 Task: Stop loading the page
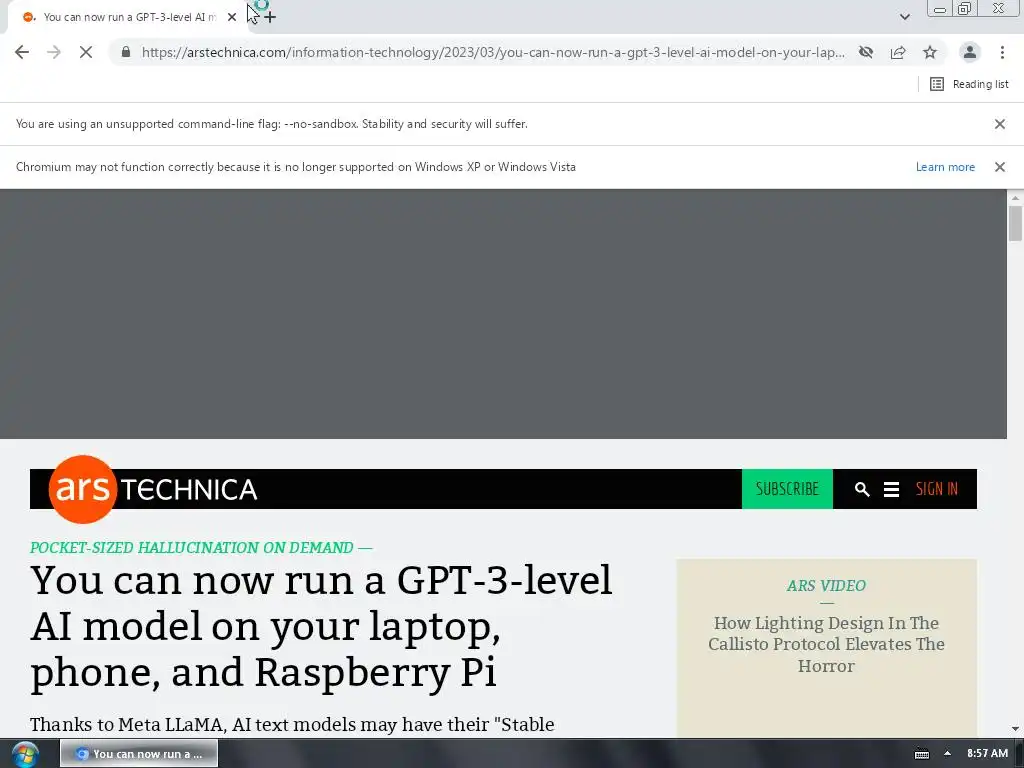pyautogui.click(x=86, y=52)
